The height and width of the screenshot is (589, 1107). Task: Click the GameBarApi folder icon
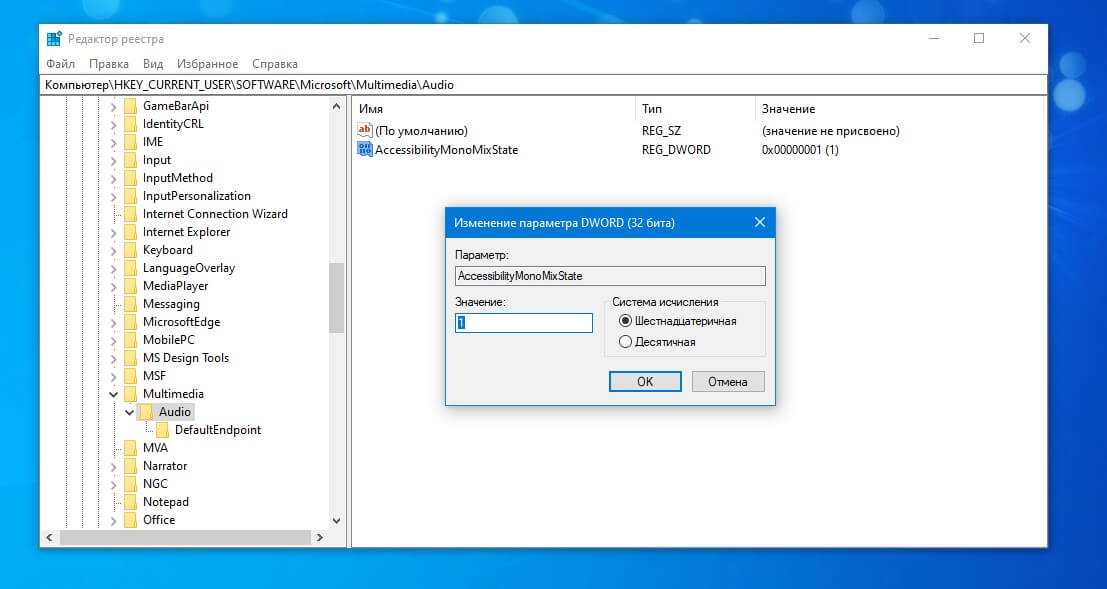(130, 106)
